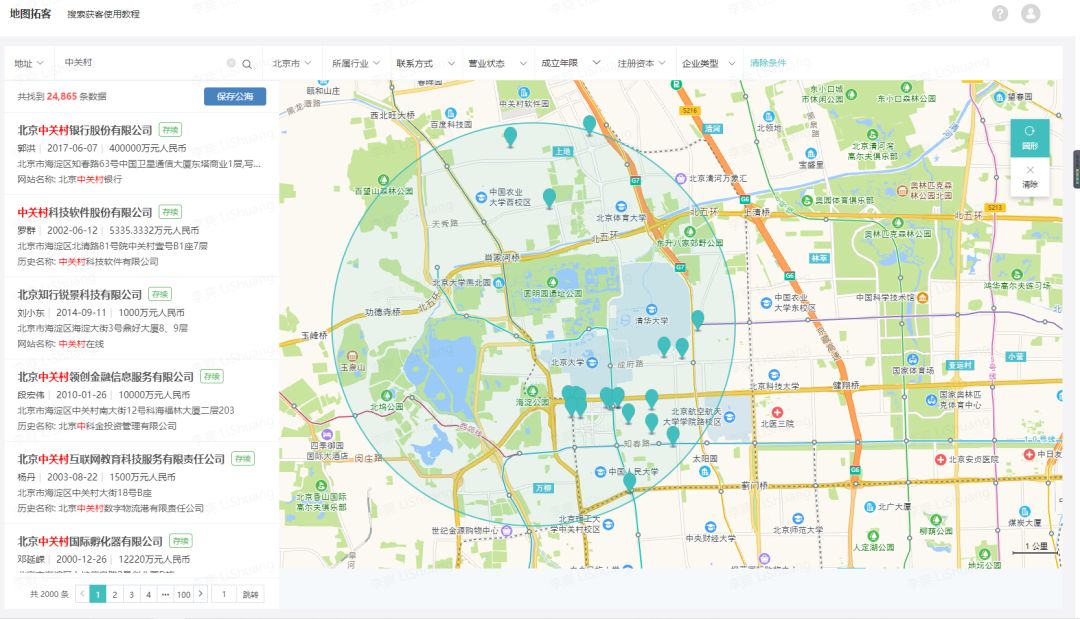The image size is (1080, 619).
Task: Click the magnifier search icon
Action: pyautogui.click(x=247, y=64)
